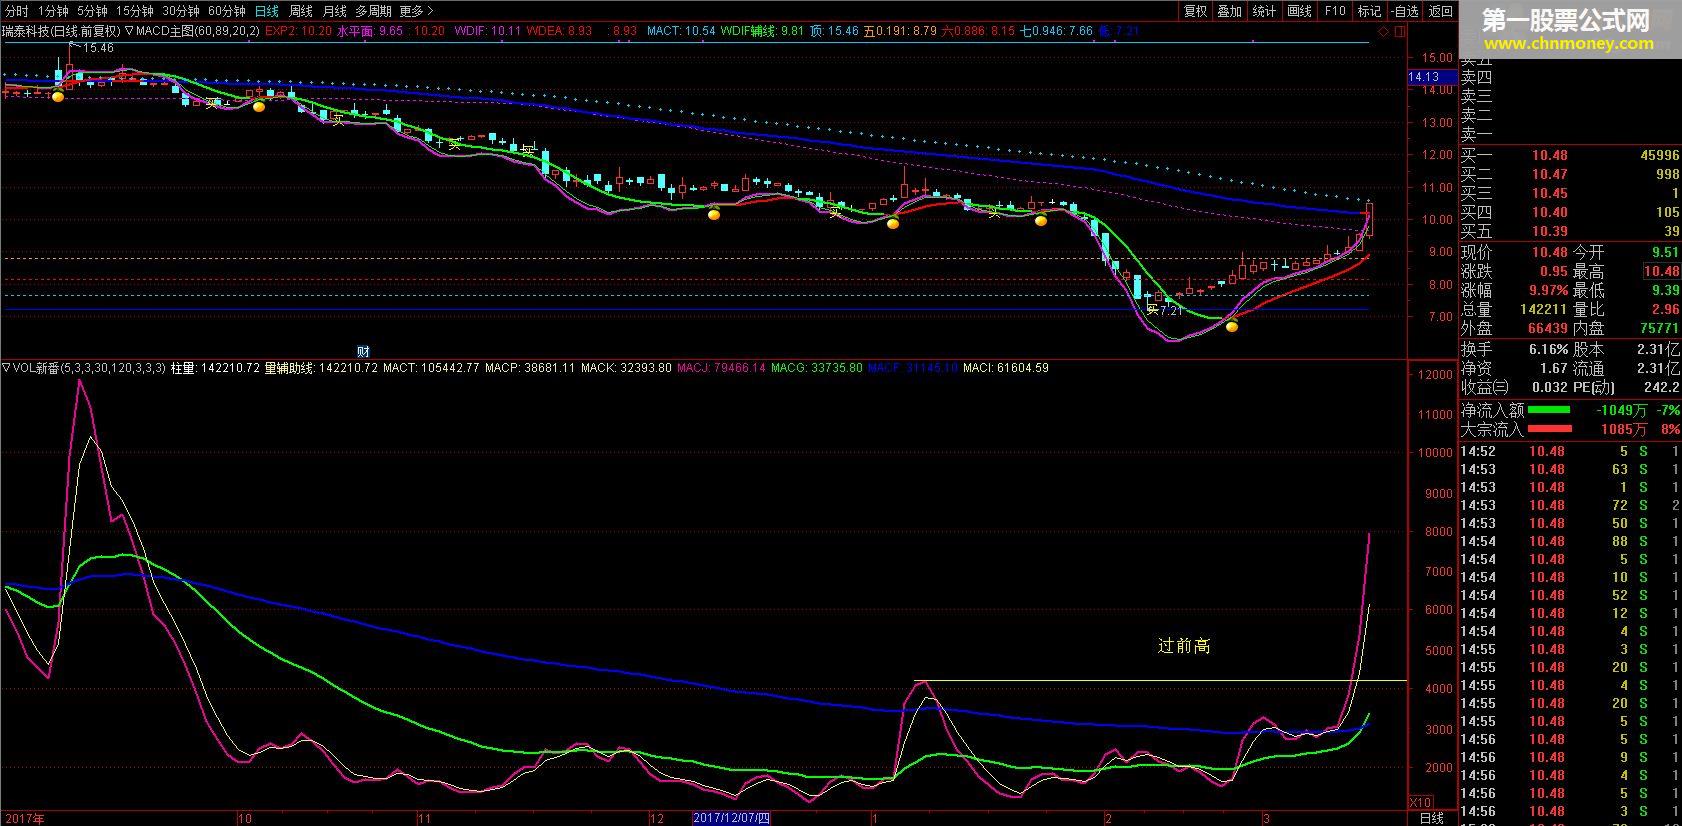Click the 财 financial marker on the time axis
The height and width of the screenshot is (826, 1682).
click(x=364, y=351)
